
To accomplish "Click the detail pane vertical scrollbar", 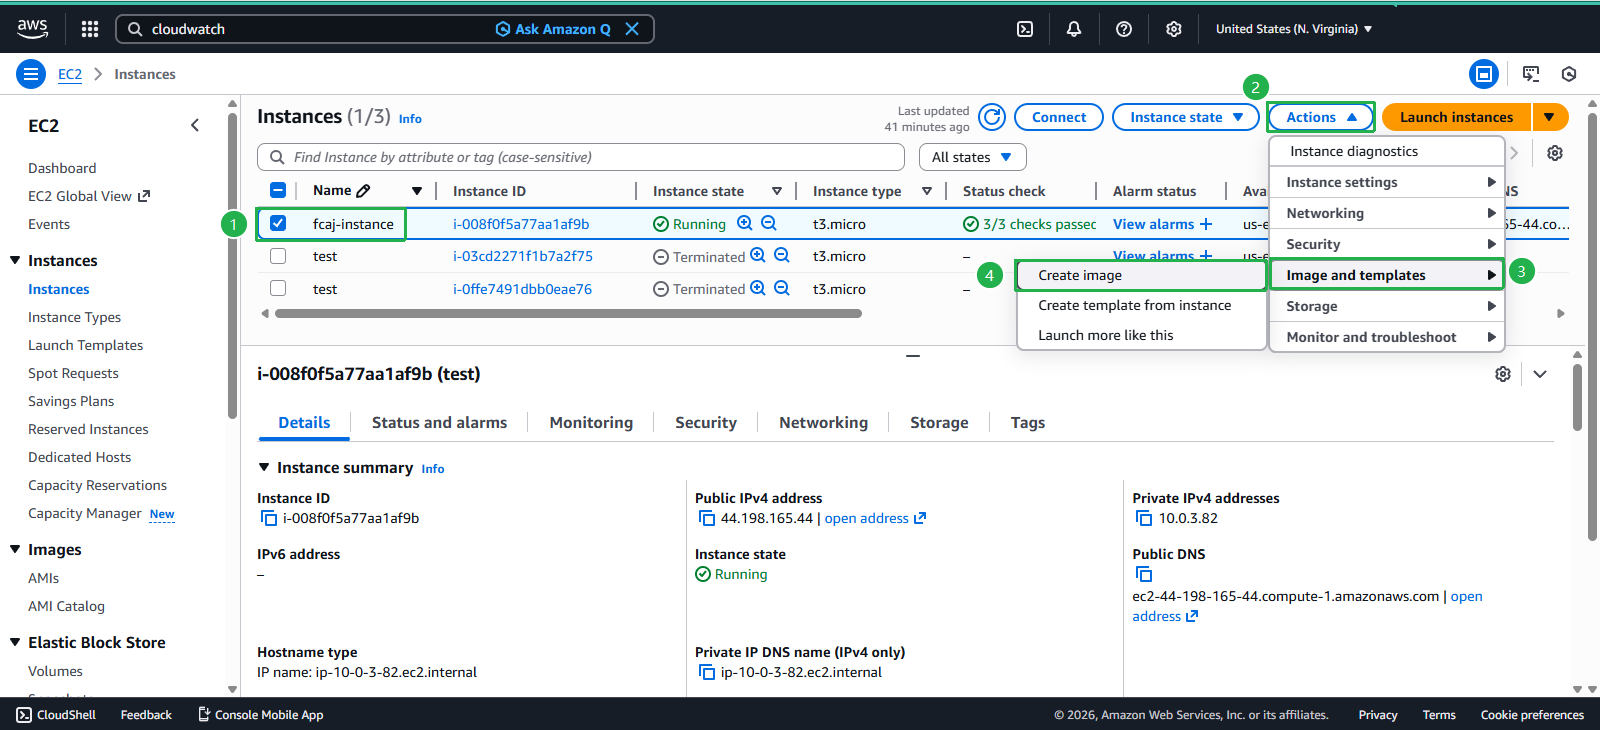I will pos(1578,396).
